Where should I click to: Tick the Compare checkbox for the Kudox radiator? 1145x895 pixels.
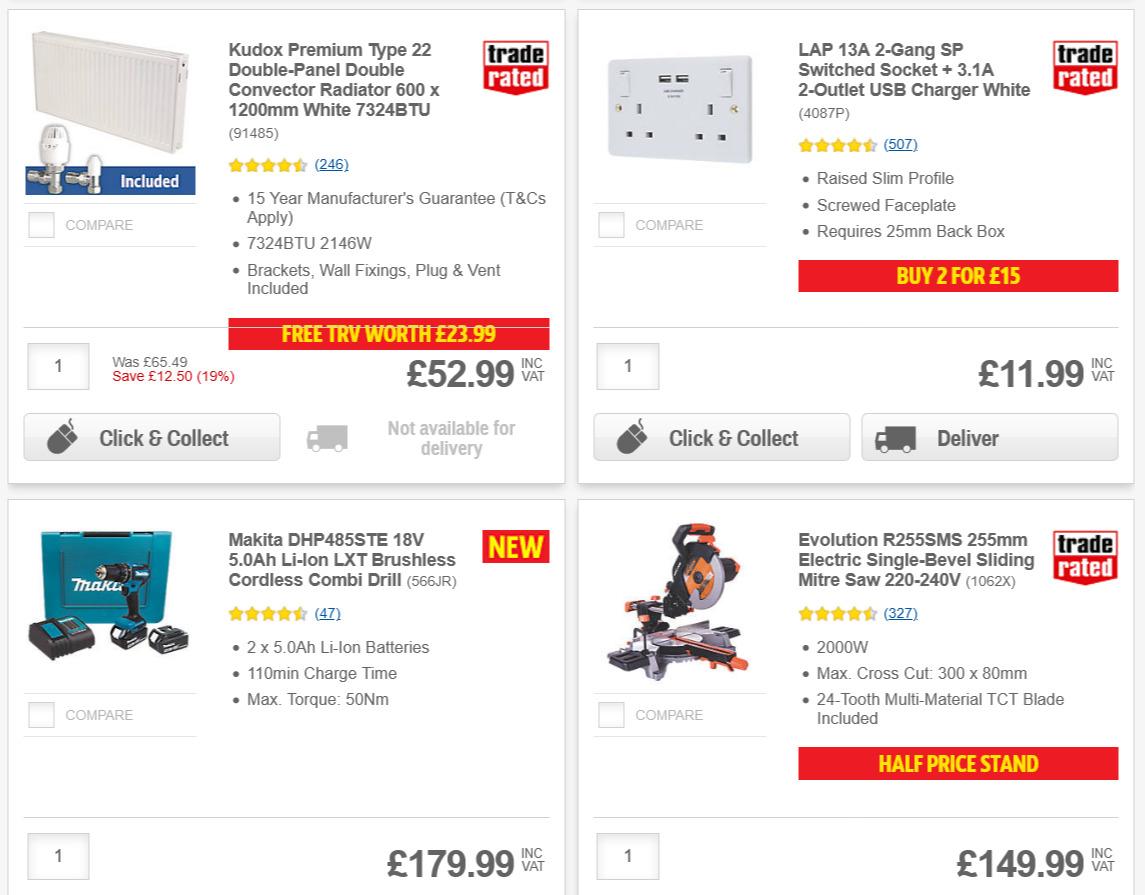[x=41, y=225]
